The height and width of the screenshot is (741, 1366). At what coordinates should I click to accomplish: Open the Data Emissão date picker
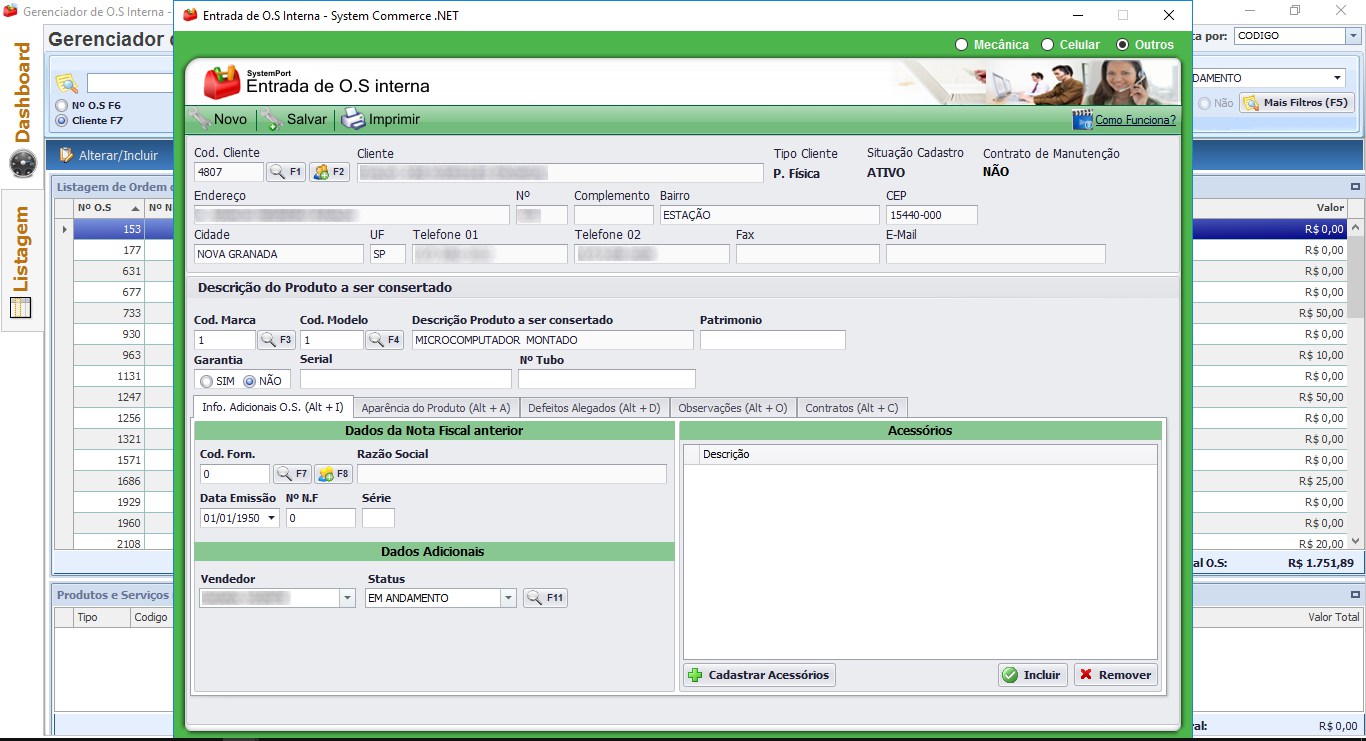pyautogui.click(x=272, y=518)
